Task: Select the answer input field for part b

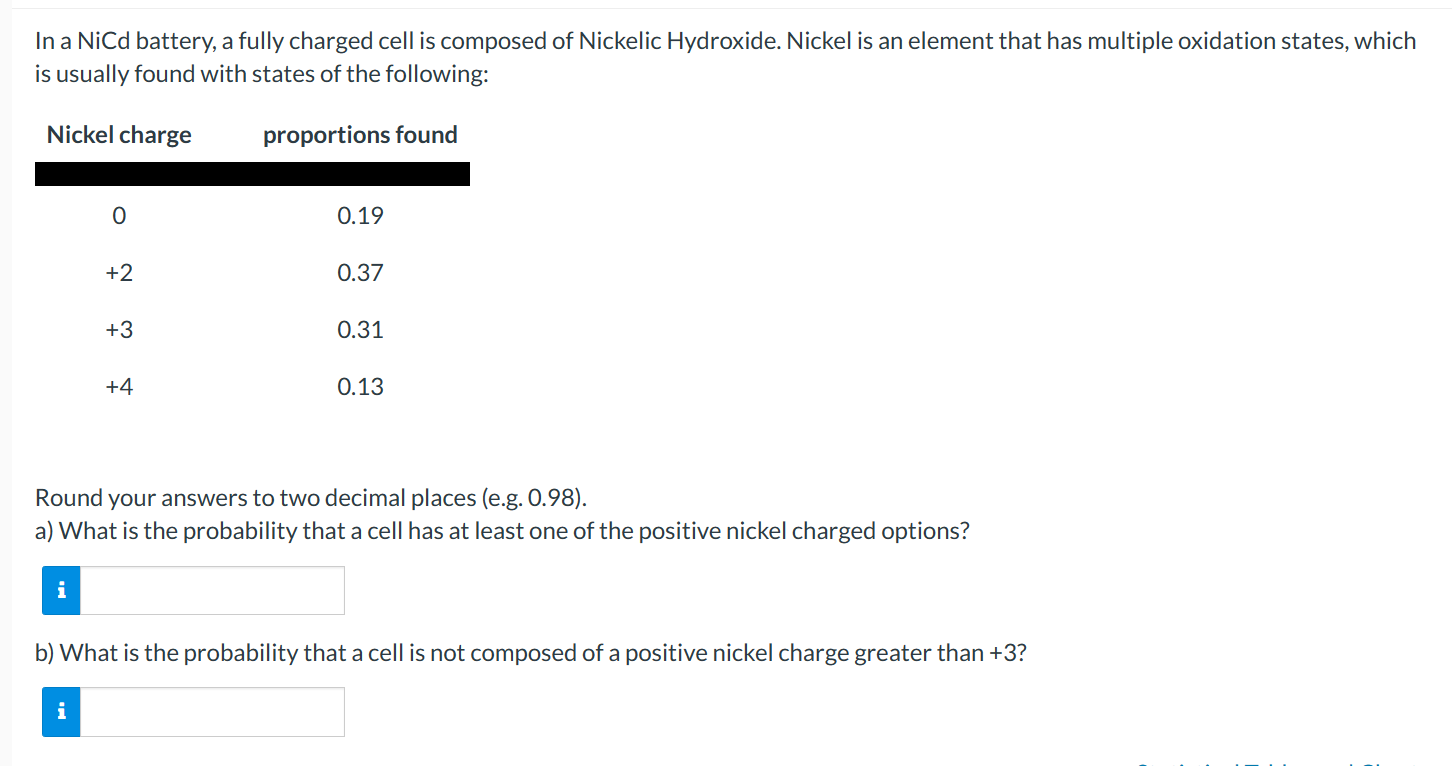Action: [x=212, y=711]
